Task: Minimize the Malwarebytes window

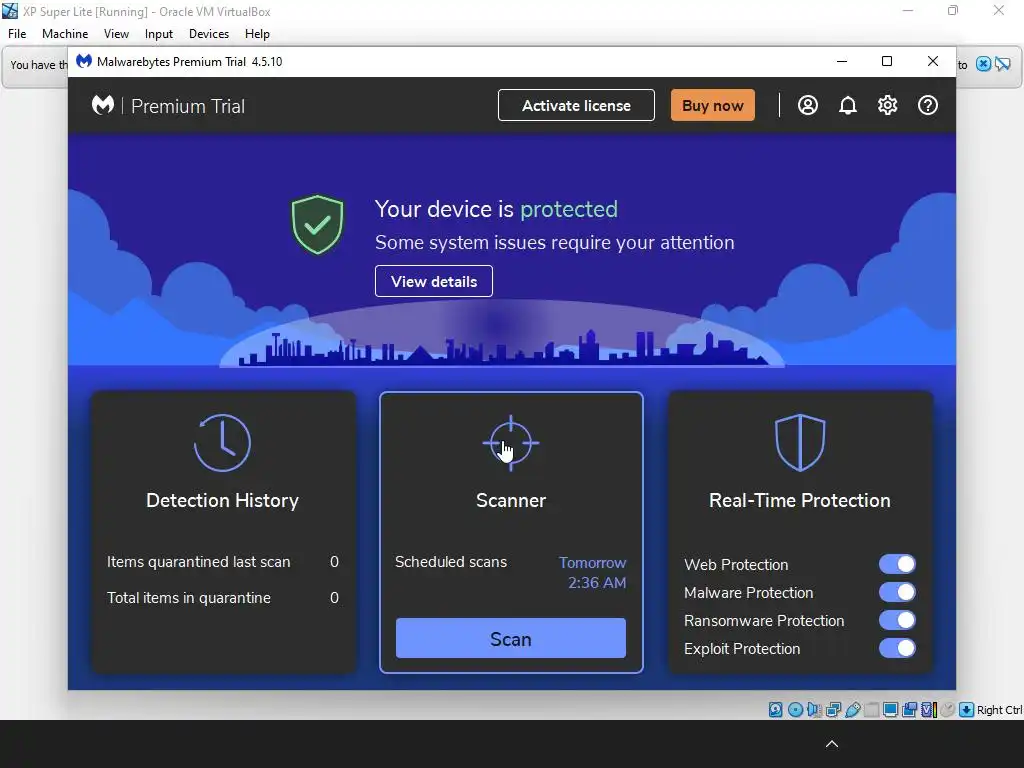Action: pyautogui.click(x=842, y=61)
